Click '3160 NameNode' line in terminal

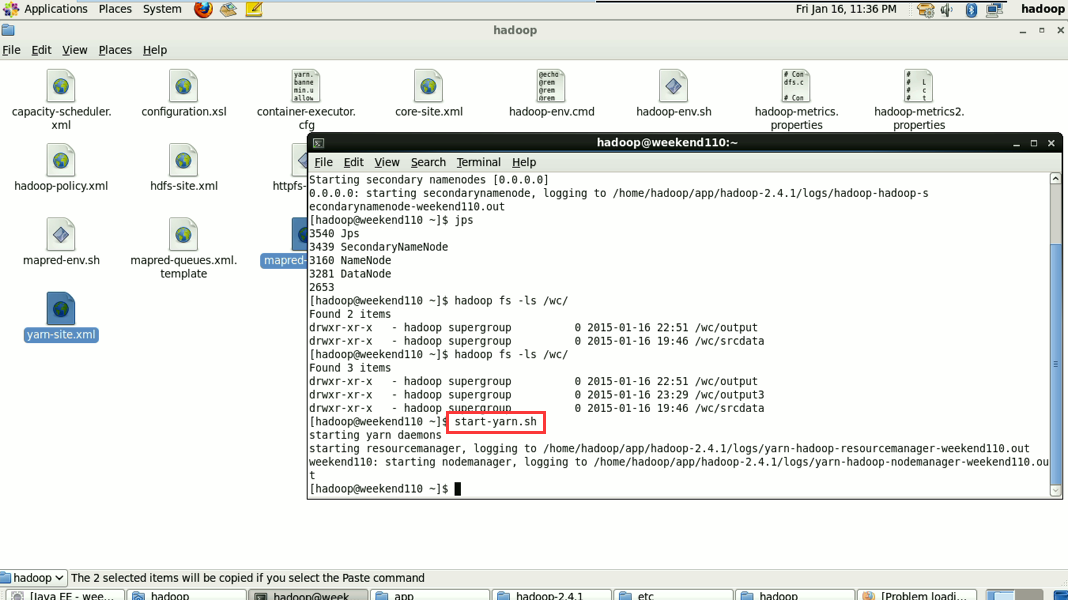click(x=350, y=261)
